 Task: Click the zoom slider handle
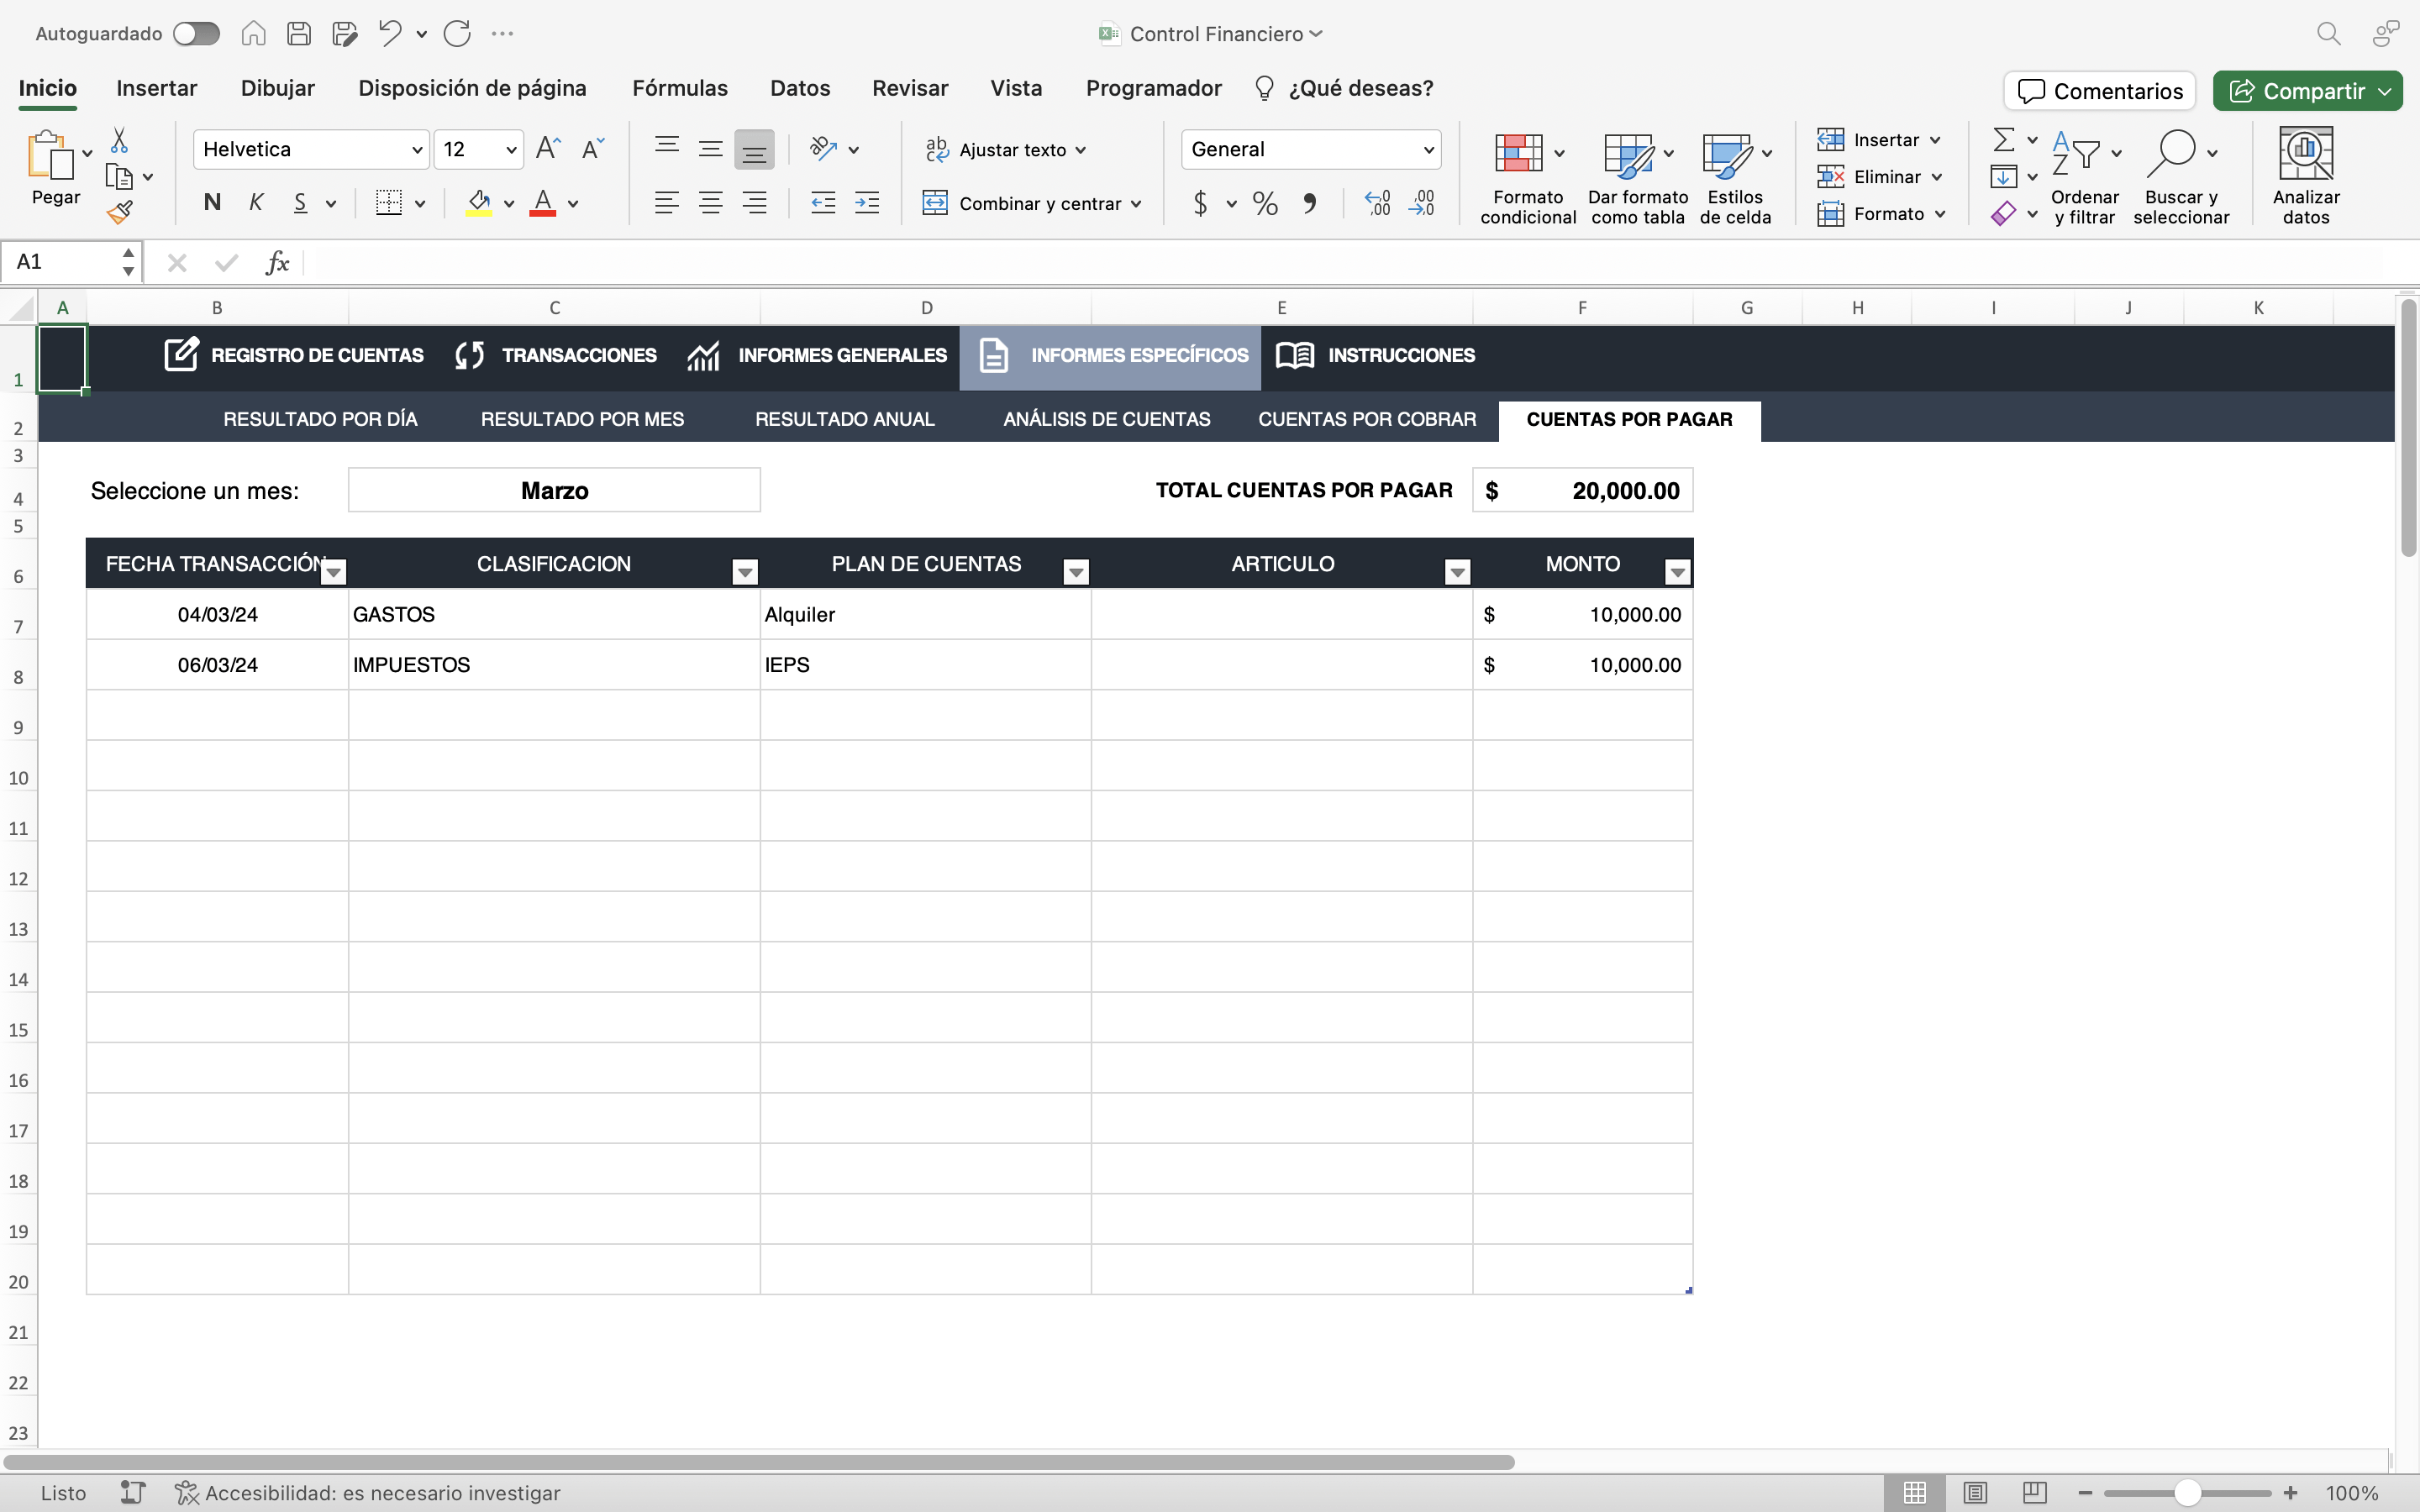point(2188,1493)
